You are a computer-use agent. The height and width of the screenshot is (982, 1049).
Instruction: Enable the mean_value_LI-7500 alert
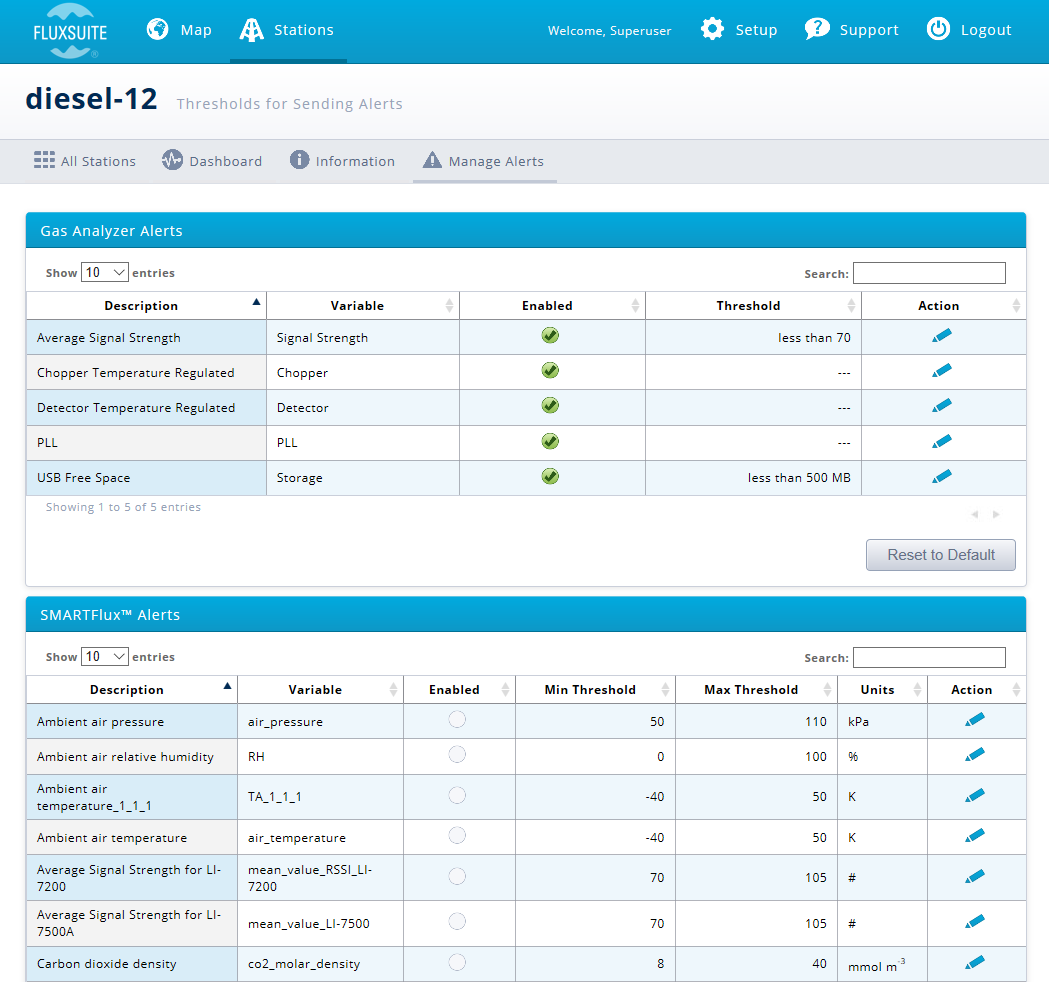point(457,921)
